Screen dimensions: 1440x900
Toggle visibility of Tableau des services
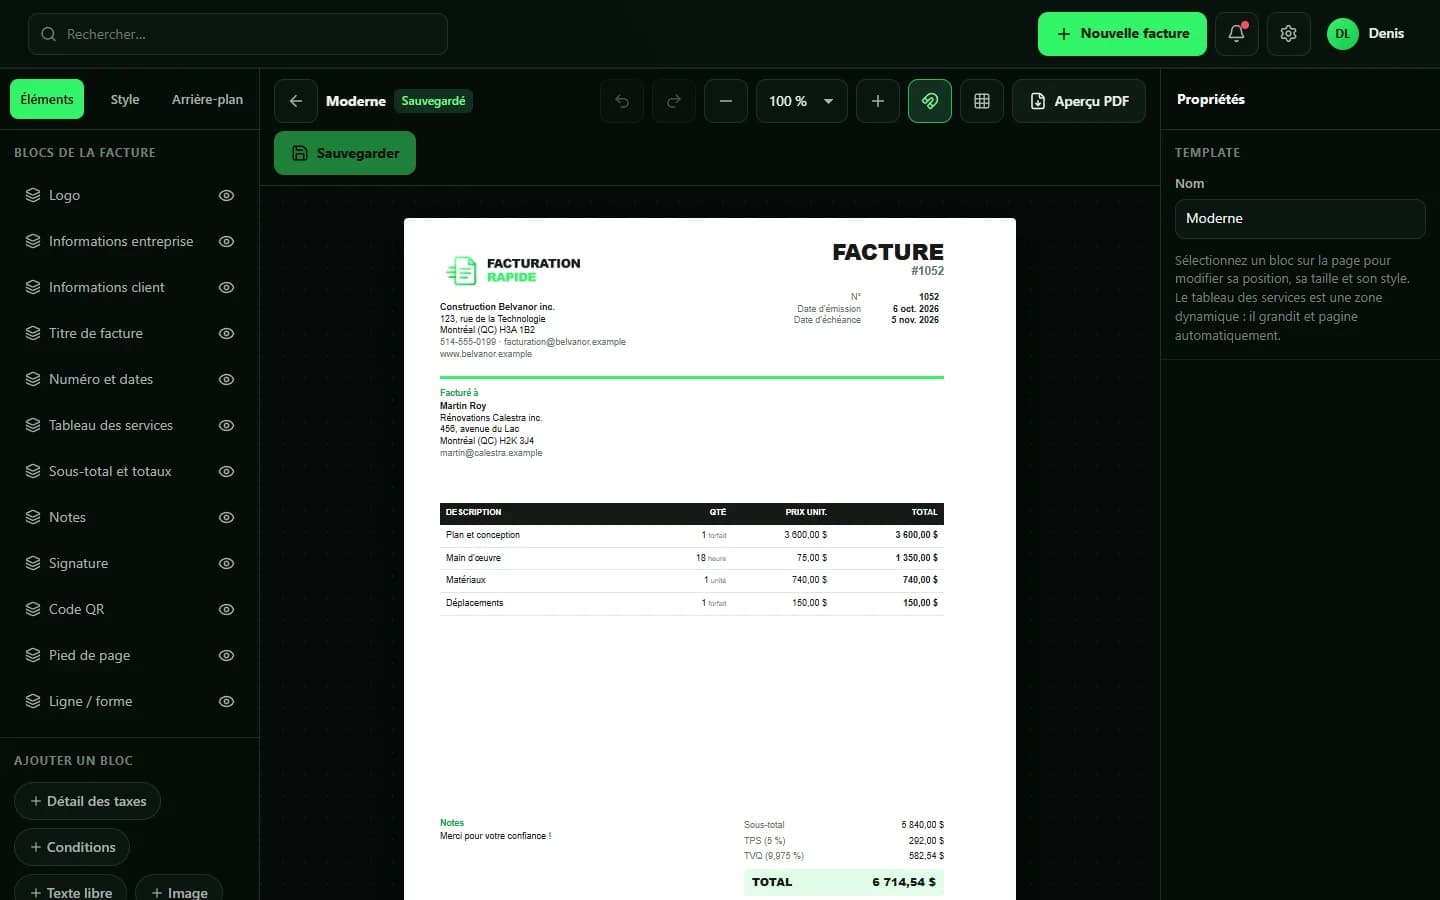[x=226, y=425]
